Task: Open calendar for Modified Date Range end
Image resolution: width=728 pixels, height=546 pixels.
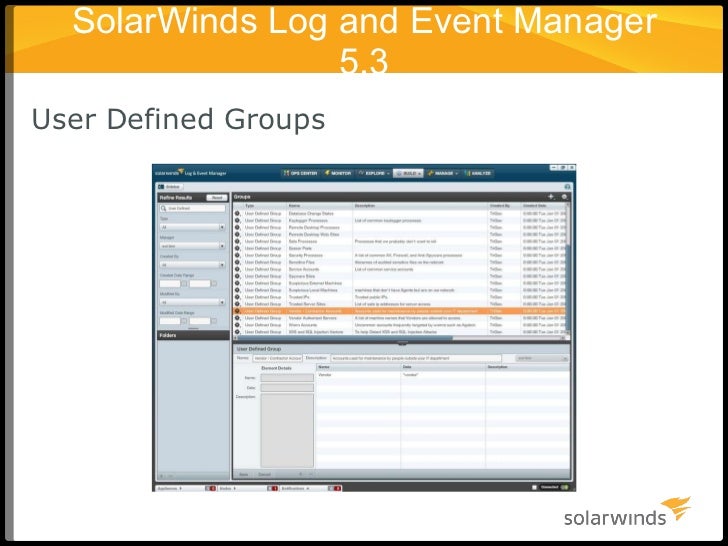Action: coord(214,321)
